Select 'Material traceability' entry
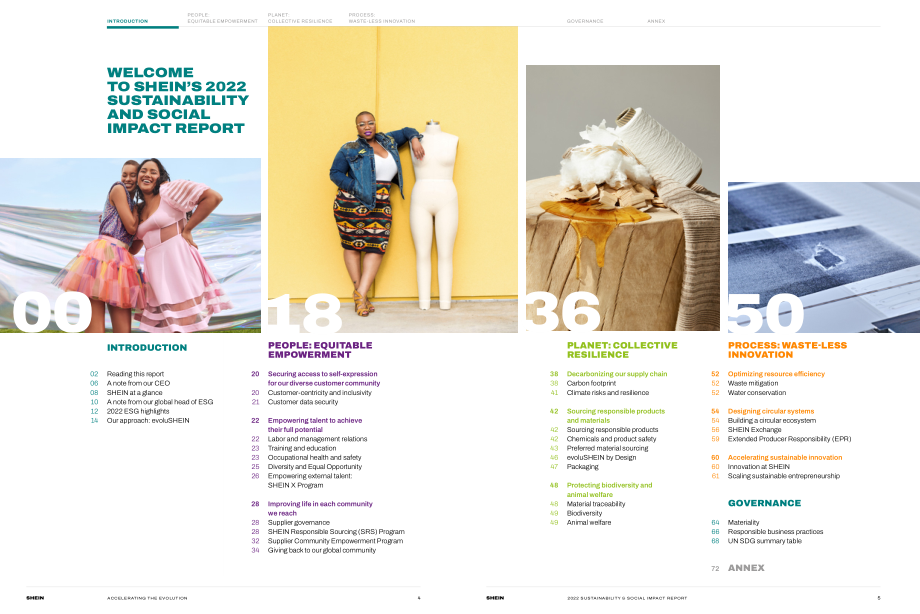 (596, 504)
